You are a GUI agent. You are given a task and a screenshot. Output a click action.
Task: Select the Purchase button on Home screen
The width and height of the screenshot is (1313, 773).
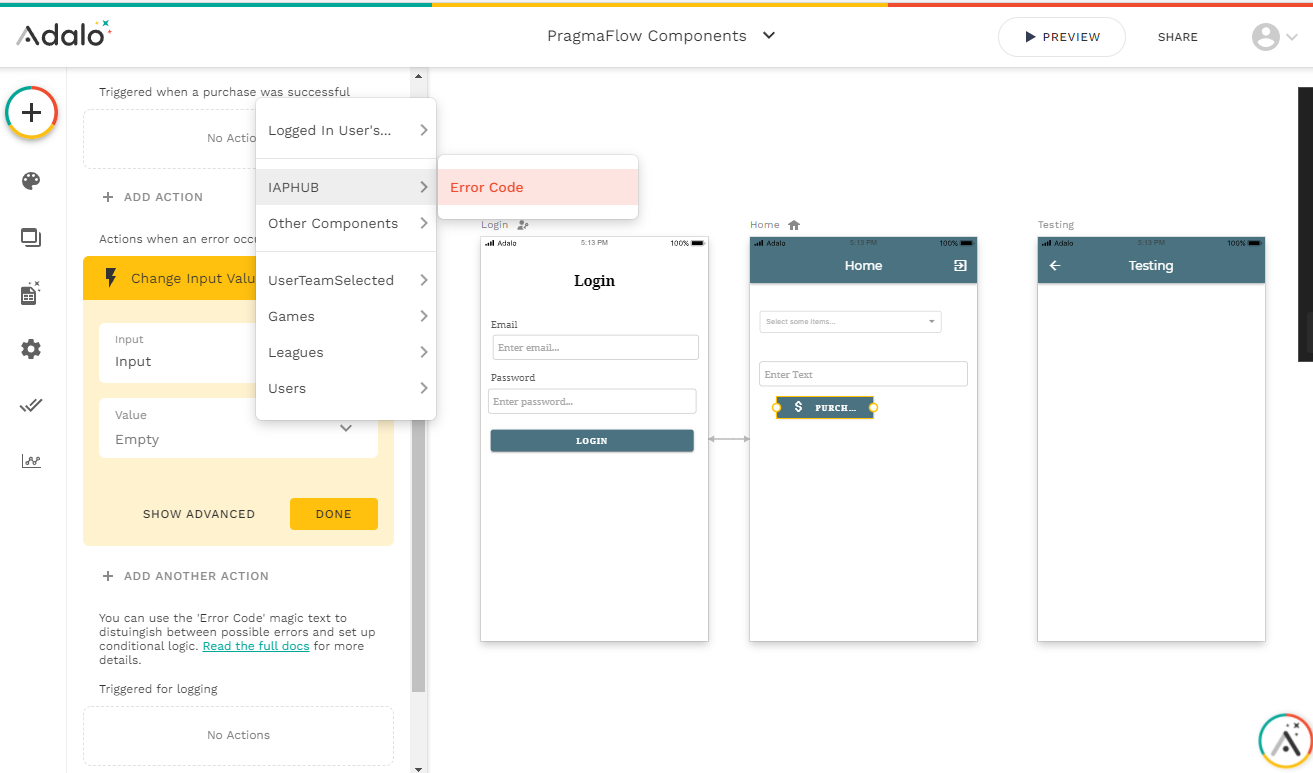point(825,407)
